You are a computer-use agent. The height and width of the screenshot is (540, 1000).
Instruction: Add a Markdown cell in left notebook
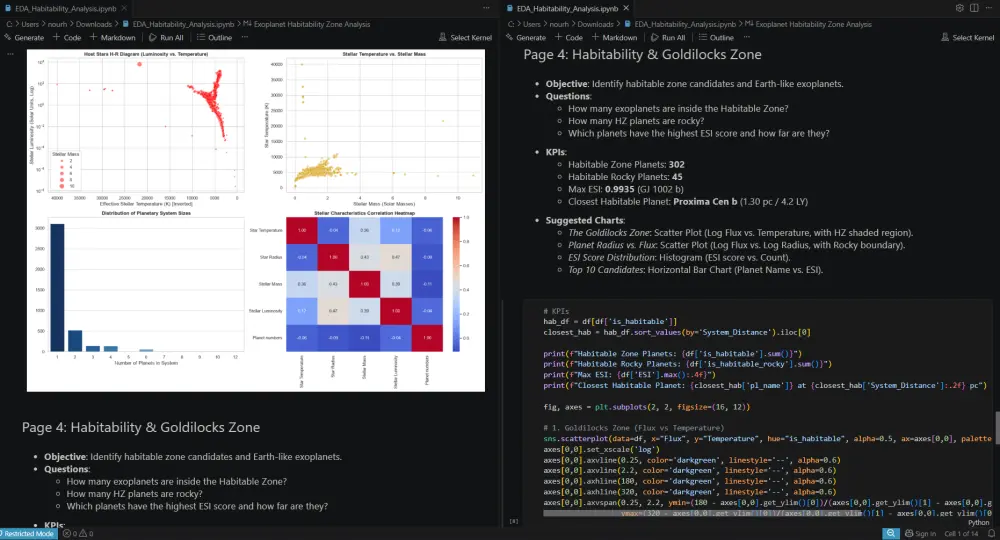(x=112, y=38)
